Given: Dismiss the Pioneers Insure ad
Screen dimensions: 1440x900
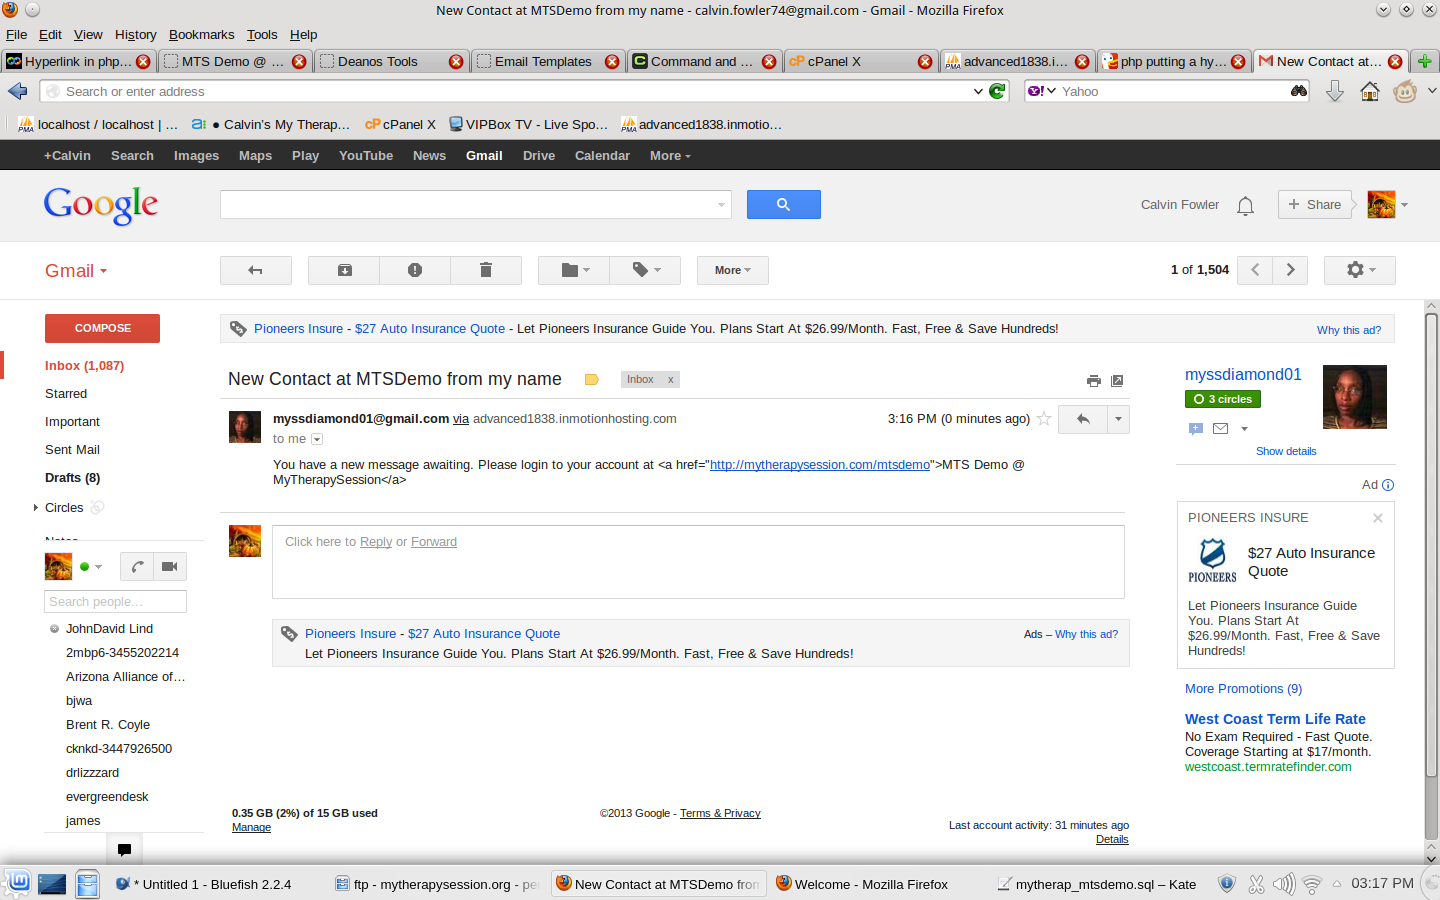Looking at the screenshot, I should pos(1378,518).
